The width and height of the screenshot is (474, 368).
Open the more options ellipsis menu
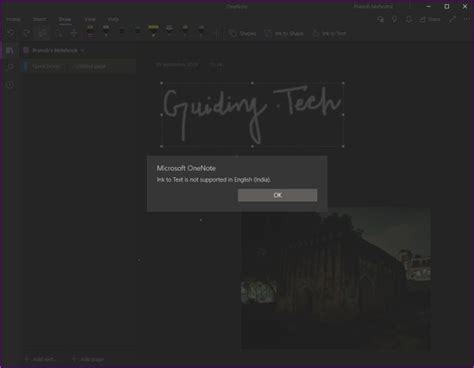[x=467, y=19]
